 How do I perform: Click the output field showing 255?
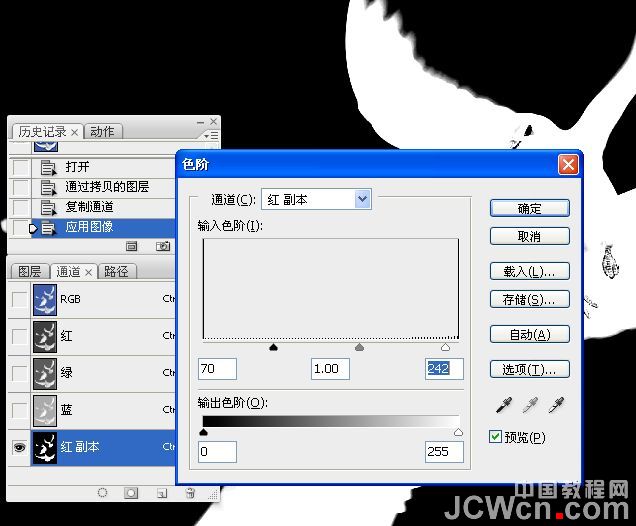(x=444, y=452)
